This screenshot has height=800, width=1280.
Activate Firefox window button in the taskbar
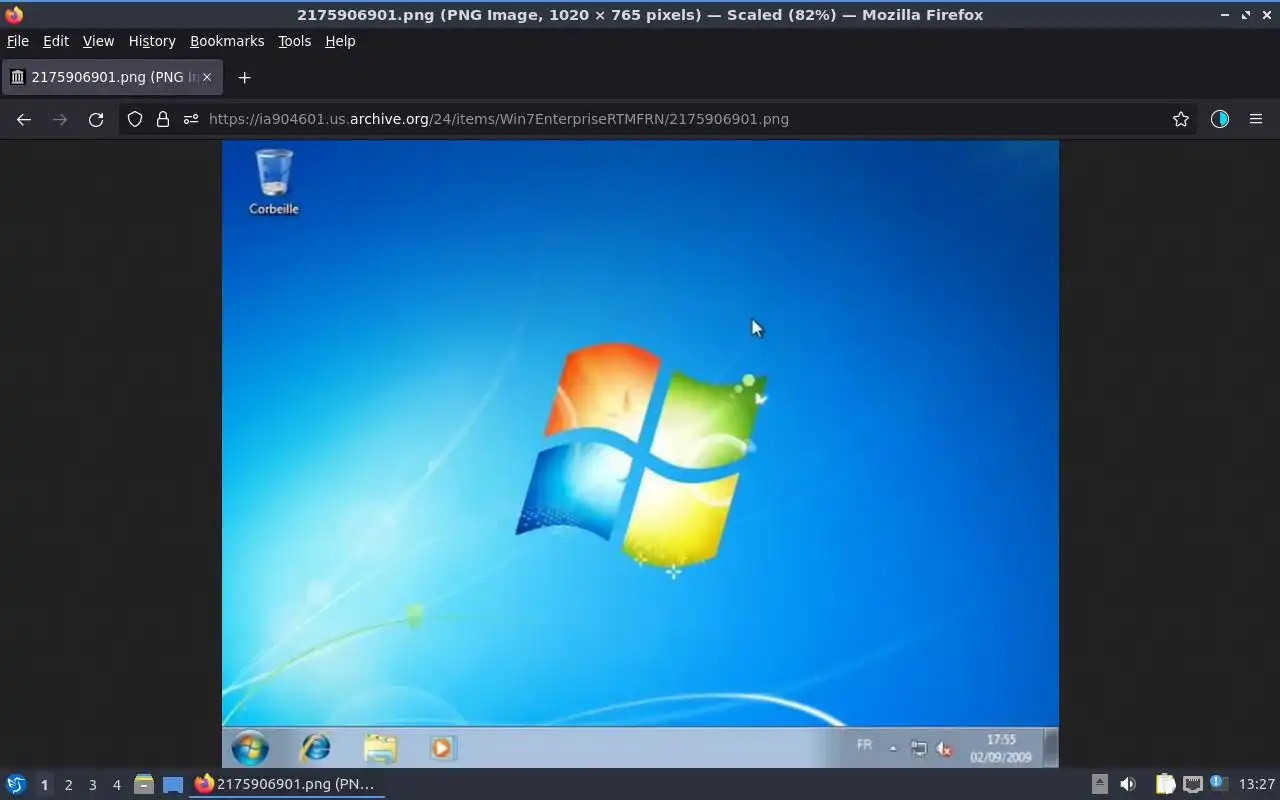pos(286,784)
